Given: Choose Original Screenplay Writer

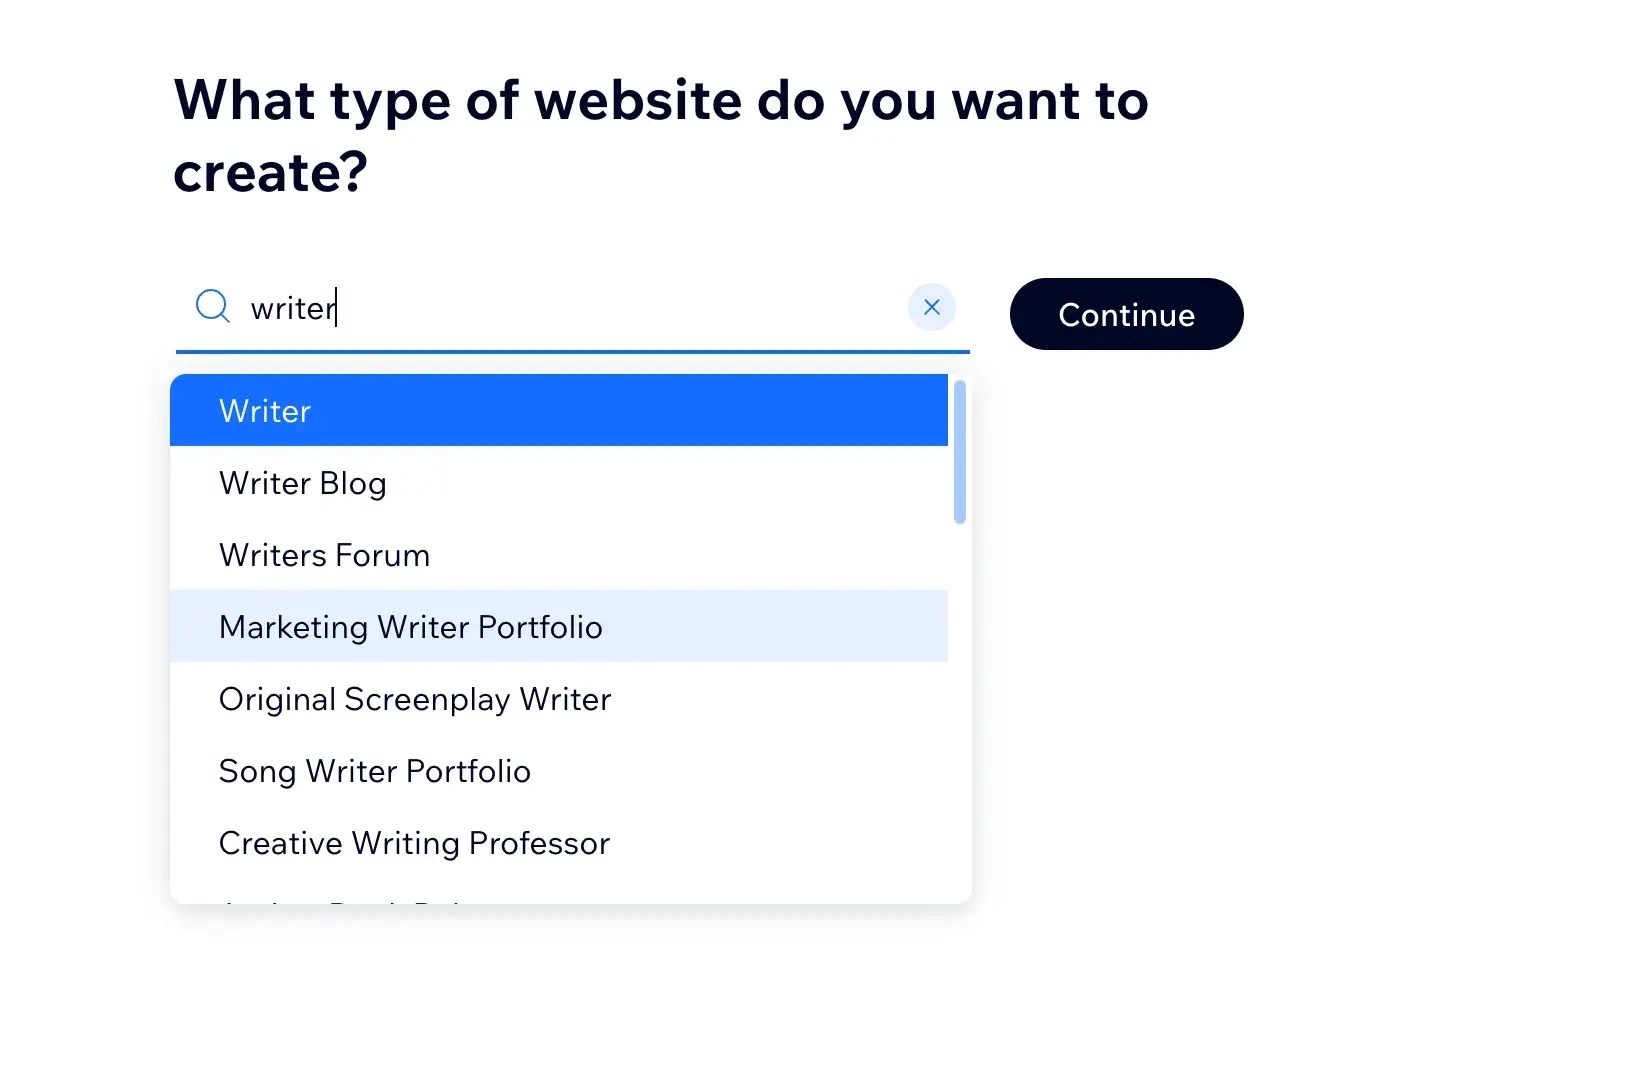Looking at the screenshot, I should (x=414, y=699).
